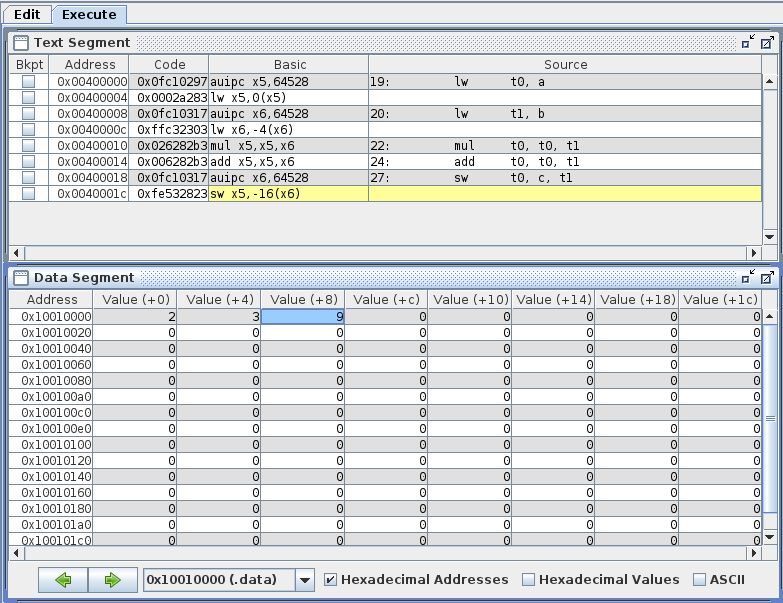Iconify the Data Segment panel

(748, 278)
